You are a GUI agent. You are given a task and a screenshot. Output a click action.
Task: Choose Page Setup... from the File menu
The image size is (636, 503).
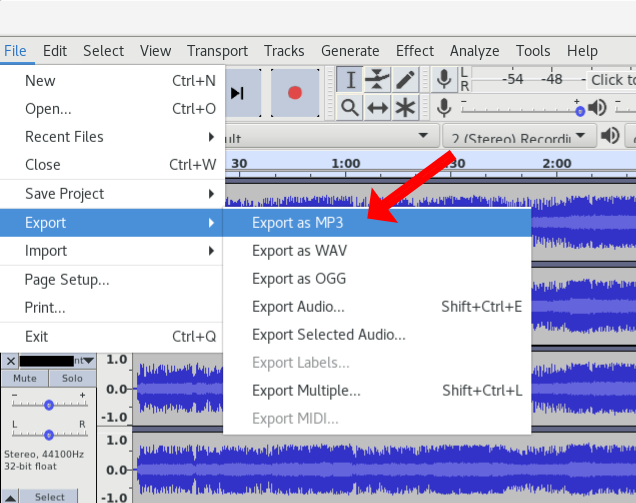[112, 280]
